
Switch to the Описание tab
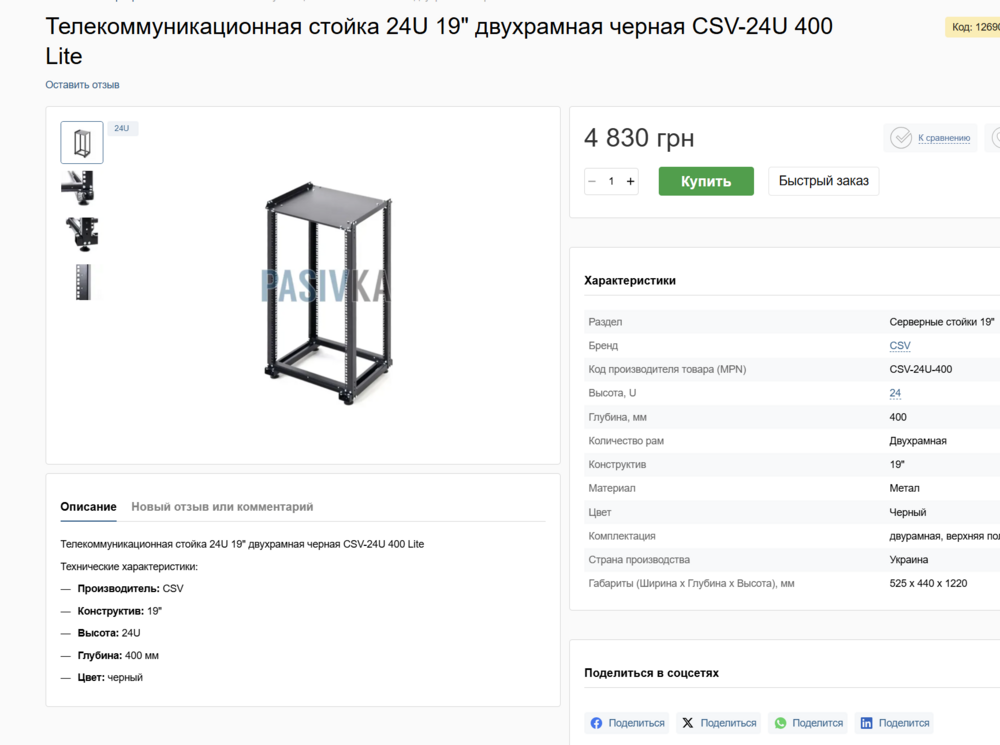tap(87, 507)
